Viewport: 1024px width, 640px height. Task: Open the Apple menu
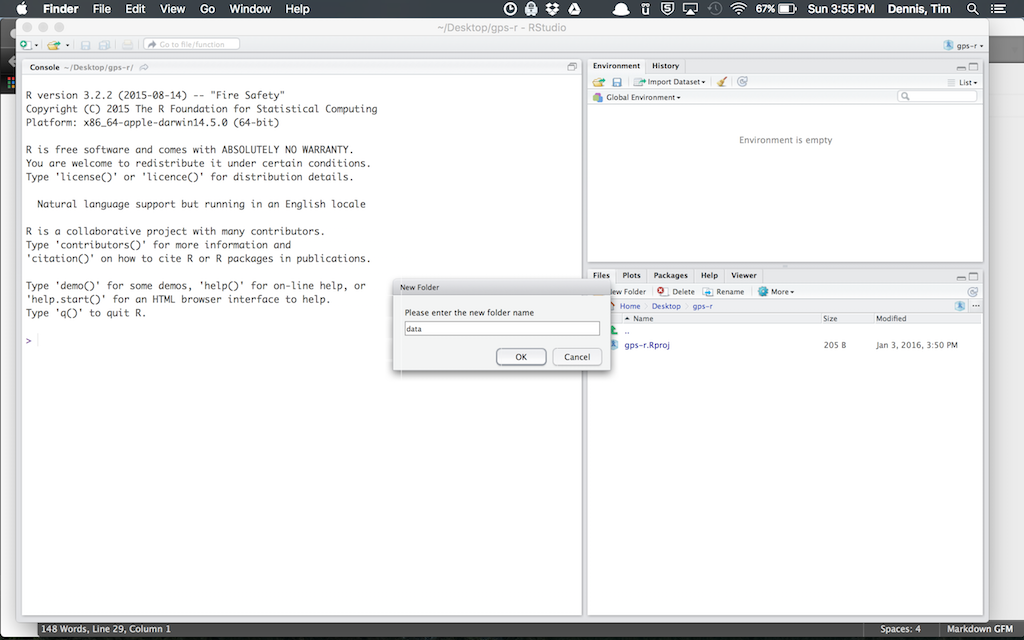pos(22,8)
